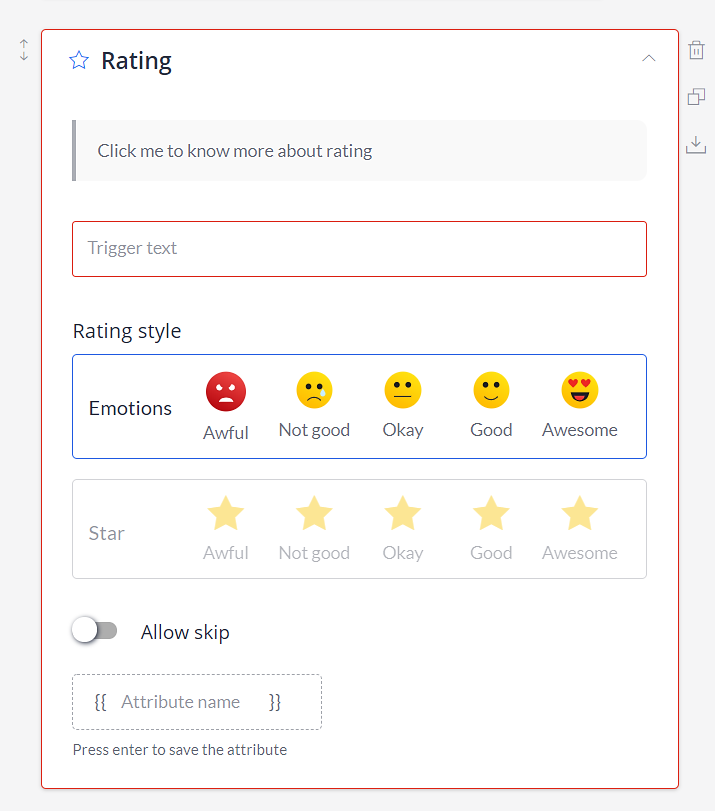
Task: Click the Attribute name input field
Action: (x=197, y=702)
